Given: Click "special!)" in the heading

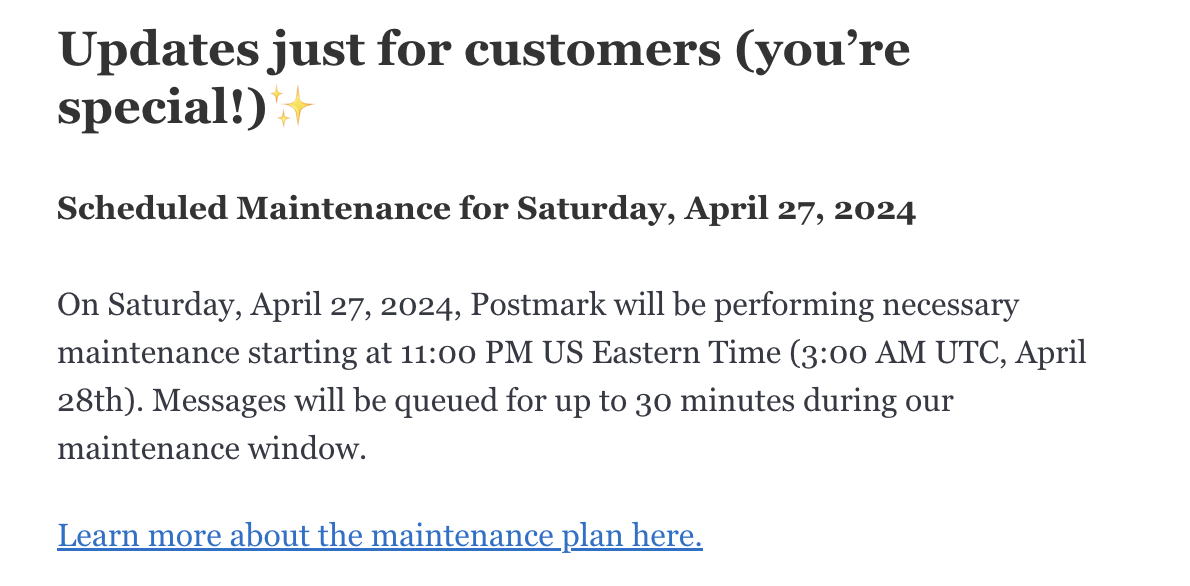Looking at the screenshot, I should tap(163, 107).
